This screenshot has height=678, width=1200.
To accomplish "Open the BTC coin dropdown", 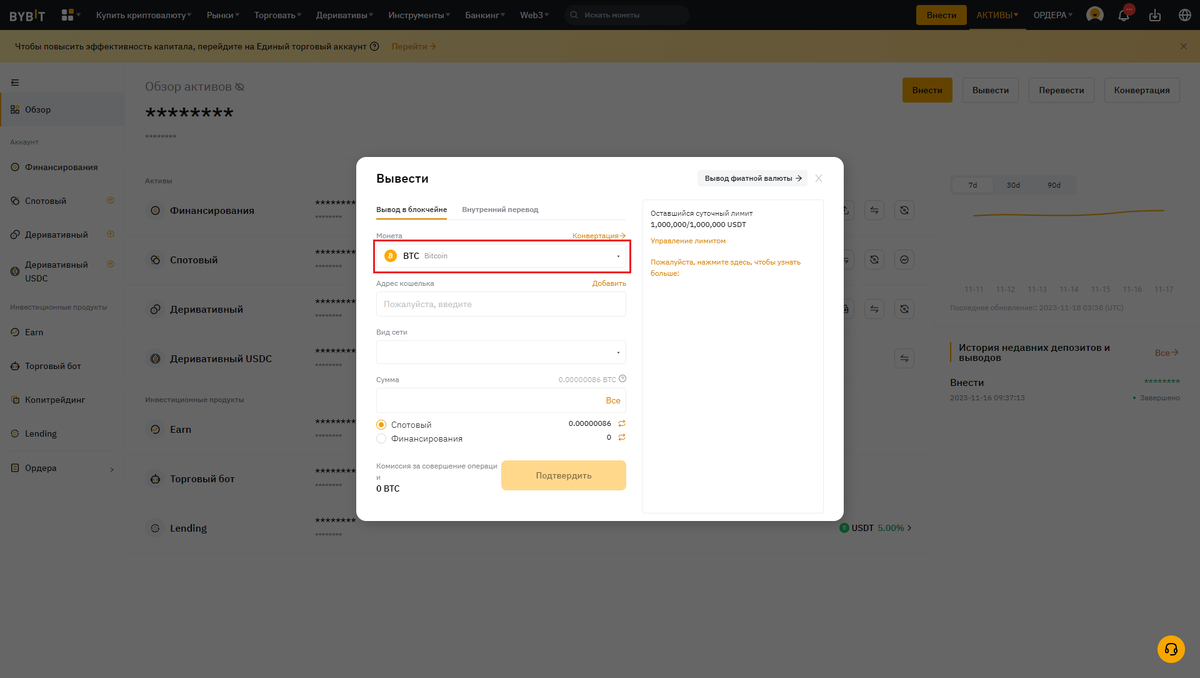I will click(502, 256).
